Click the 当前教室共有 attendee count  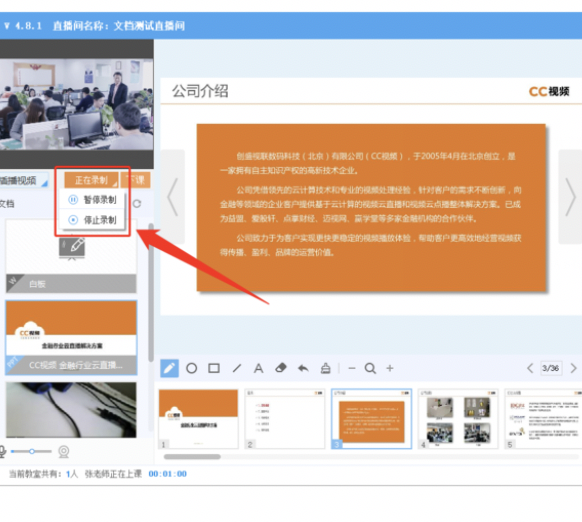pyautogui.click(x=43, y=474)
